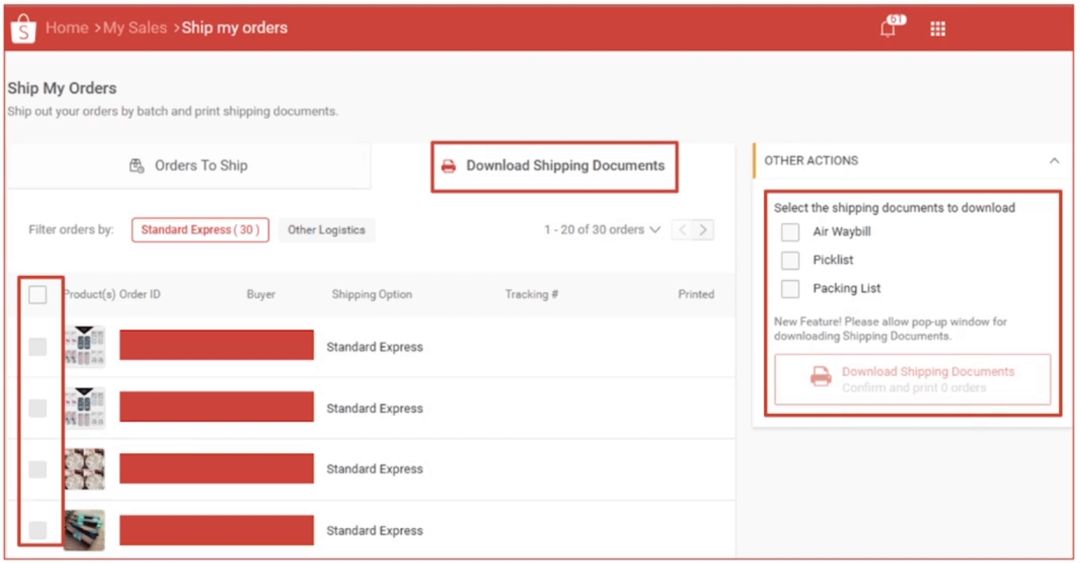
Task: Click the Download Shipping Documents button
Action: tap(912, 379)
